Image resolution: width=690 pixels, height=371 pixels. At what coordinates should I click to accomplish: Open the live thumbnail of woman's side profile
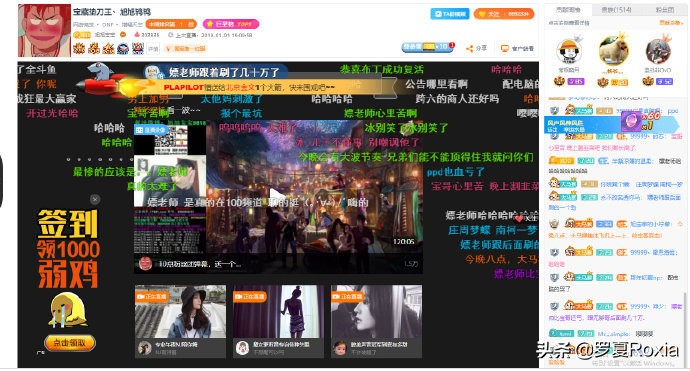(376, 321)
